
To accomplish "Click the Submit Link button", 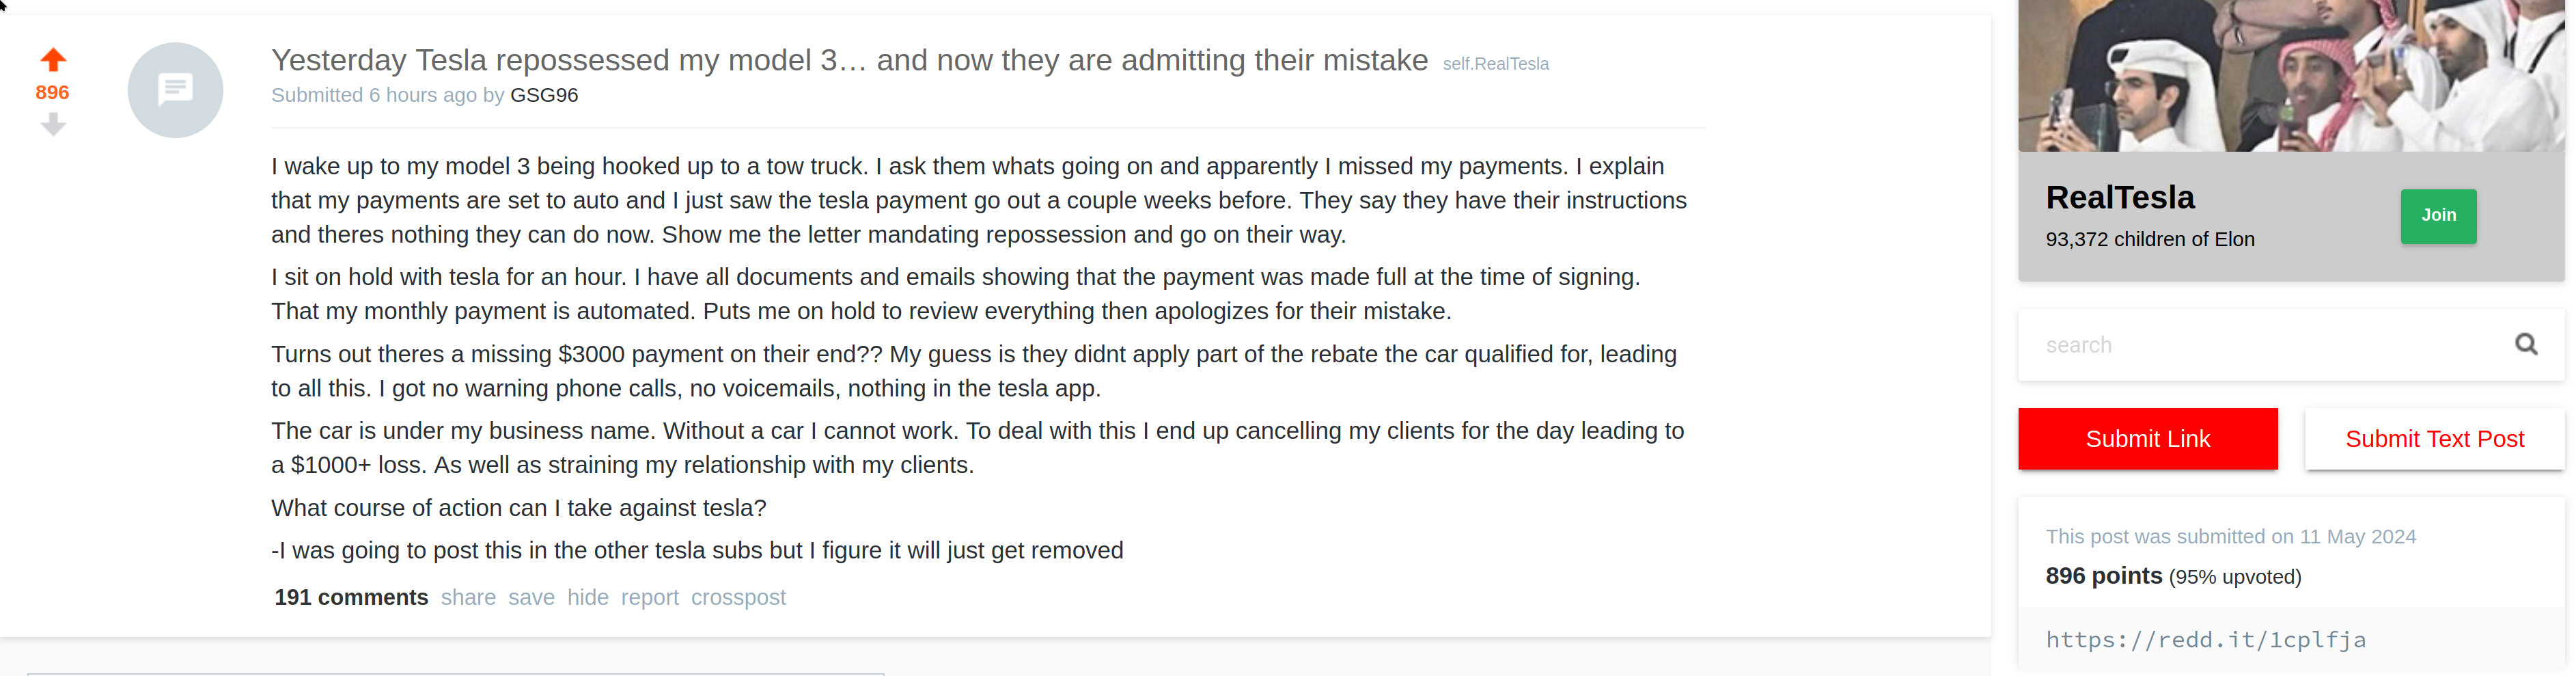I will (x=2147, y=439).
